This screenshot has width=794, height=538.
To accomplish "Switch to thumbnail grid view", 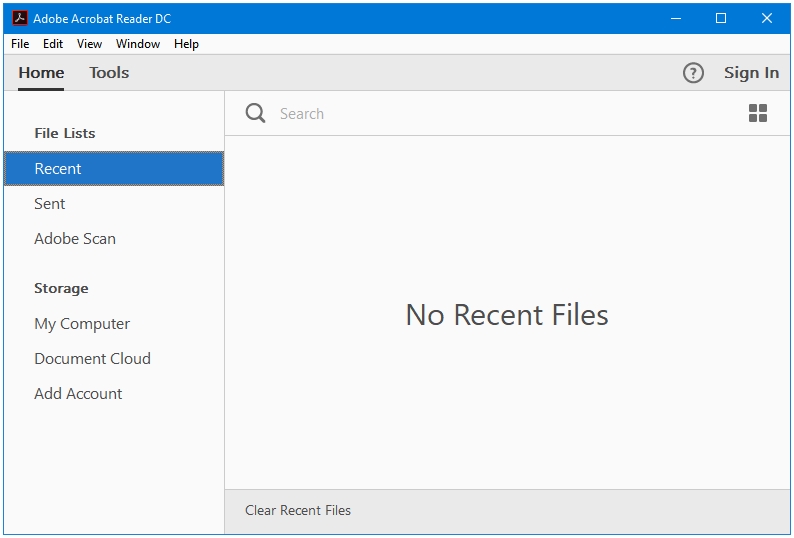I will 758,113.
